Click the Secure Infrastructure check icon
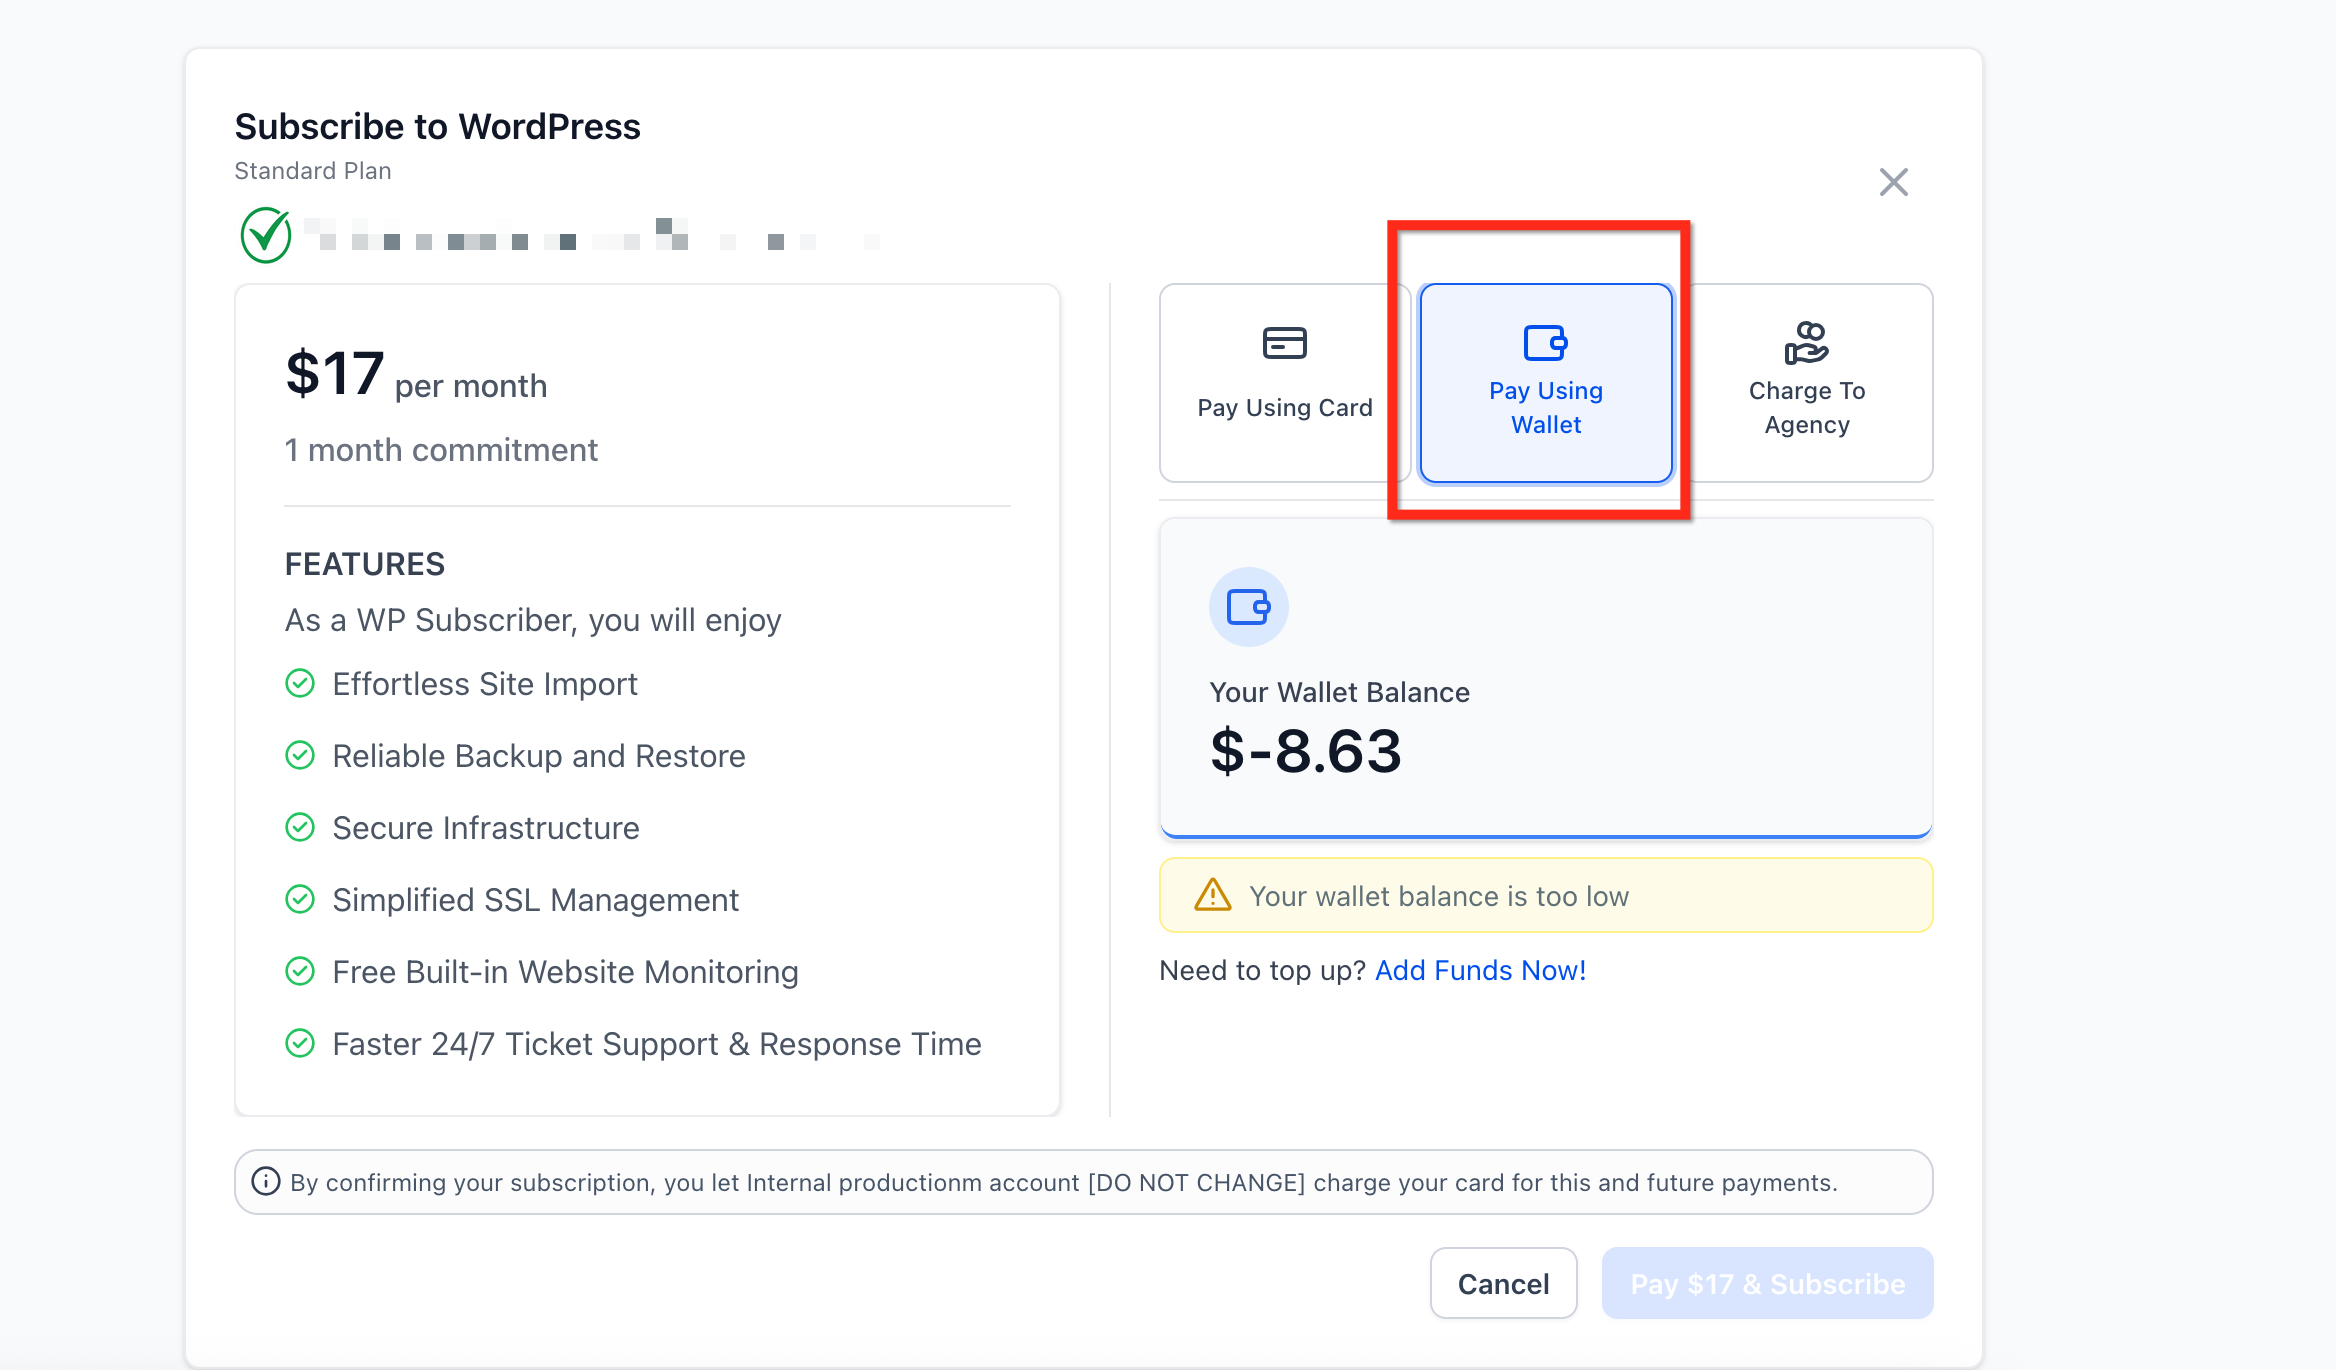2336x1370 pixels. tap(300, 827)
